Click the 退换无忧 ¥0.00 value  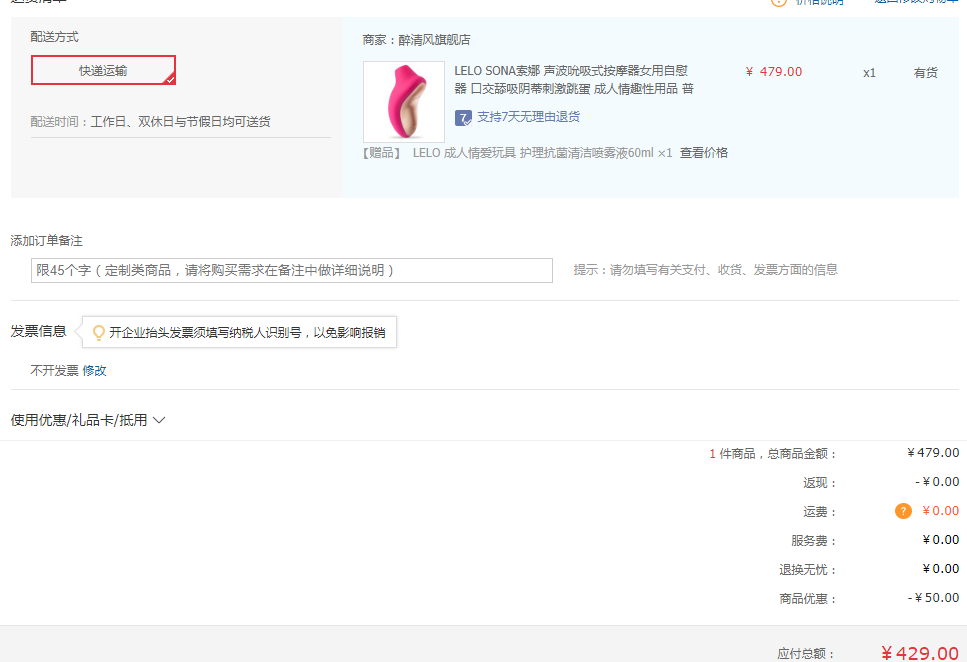[940, 569]
